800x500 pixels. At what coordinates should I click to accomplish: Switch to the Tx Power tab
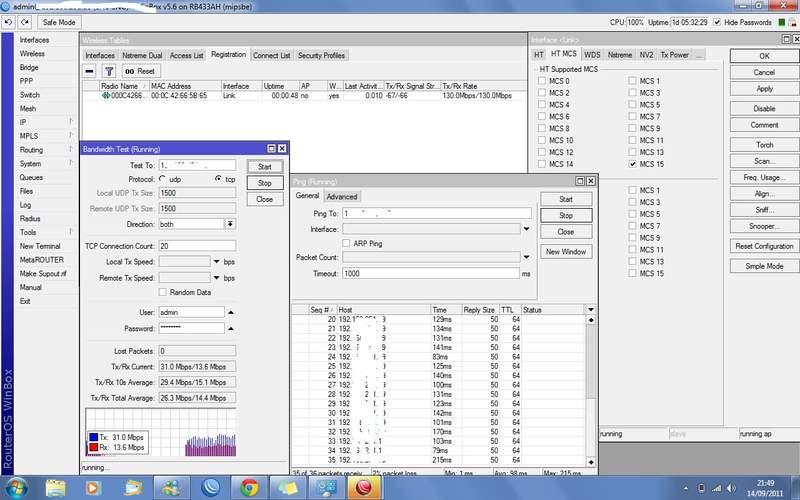(x=674, y=55)
